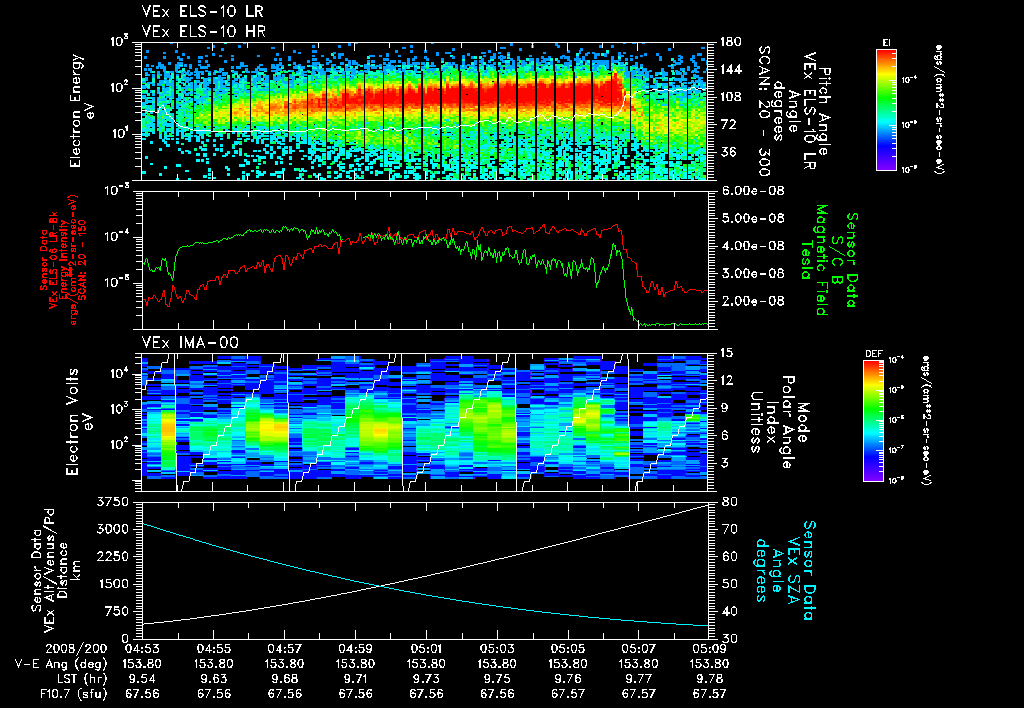Viewport: 1024px width, 708px height.
Task: Click the altitude tick '3750'
Action: click(x=113, y=502)
